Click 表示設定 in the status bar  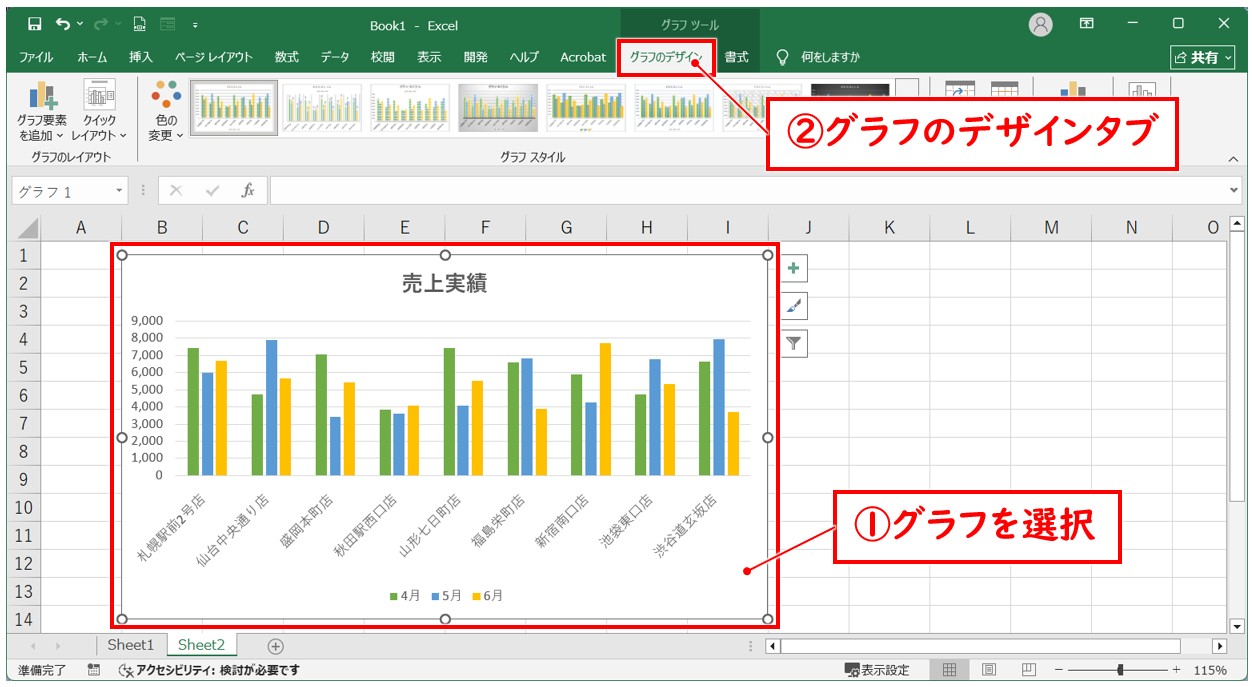[x=878, y=670]
